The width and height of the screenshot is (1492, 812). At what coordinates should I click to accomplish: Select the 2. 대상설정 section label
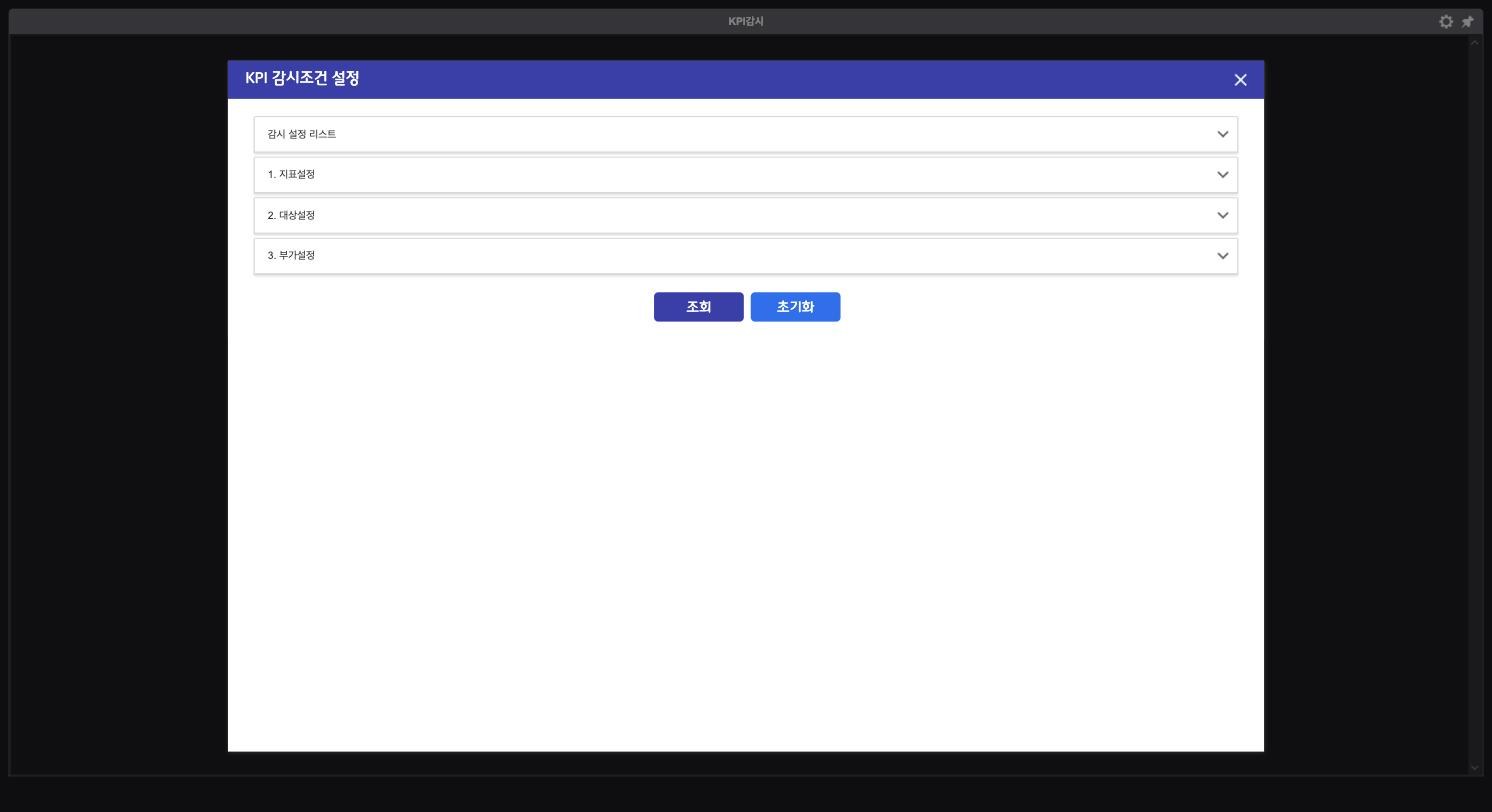(x=291, y=215)
